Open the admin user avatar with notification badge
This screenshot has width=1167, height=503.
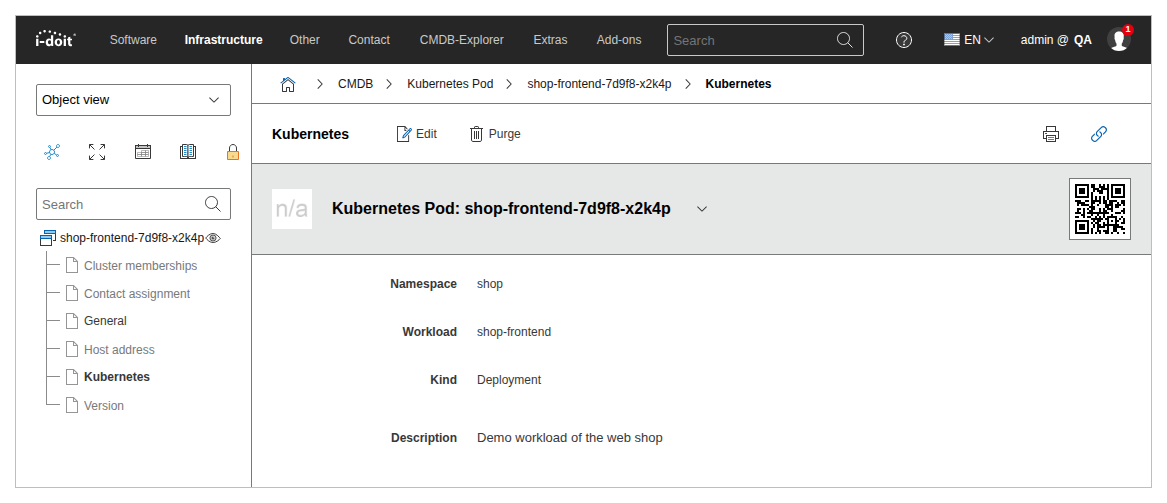[x=1119, y=39]
